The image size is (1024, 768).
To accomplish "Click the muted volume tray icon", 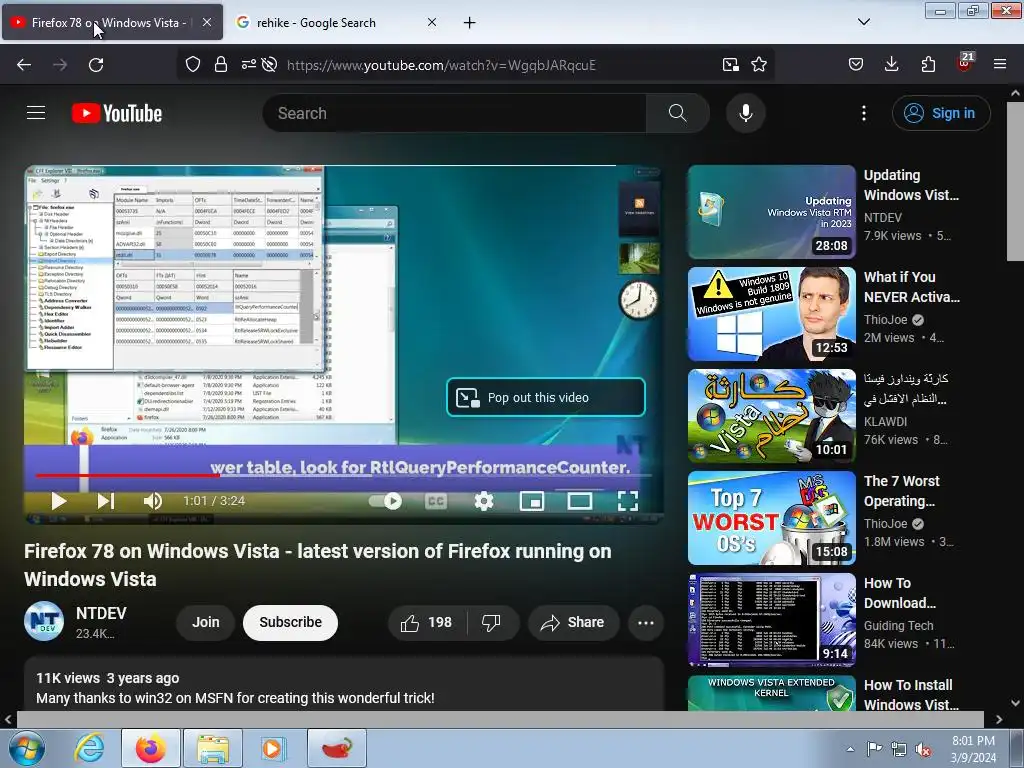I will click(923, 749).
